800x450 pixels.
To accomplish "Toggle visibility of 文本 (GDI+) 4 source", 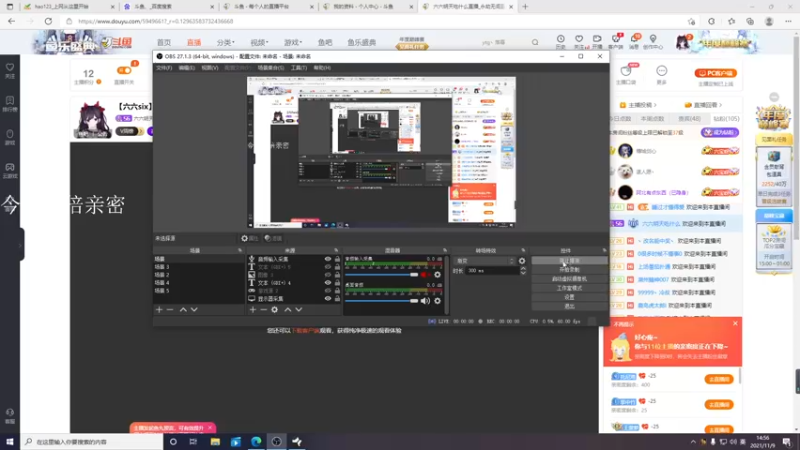I will (328, 283).
